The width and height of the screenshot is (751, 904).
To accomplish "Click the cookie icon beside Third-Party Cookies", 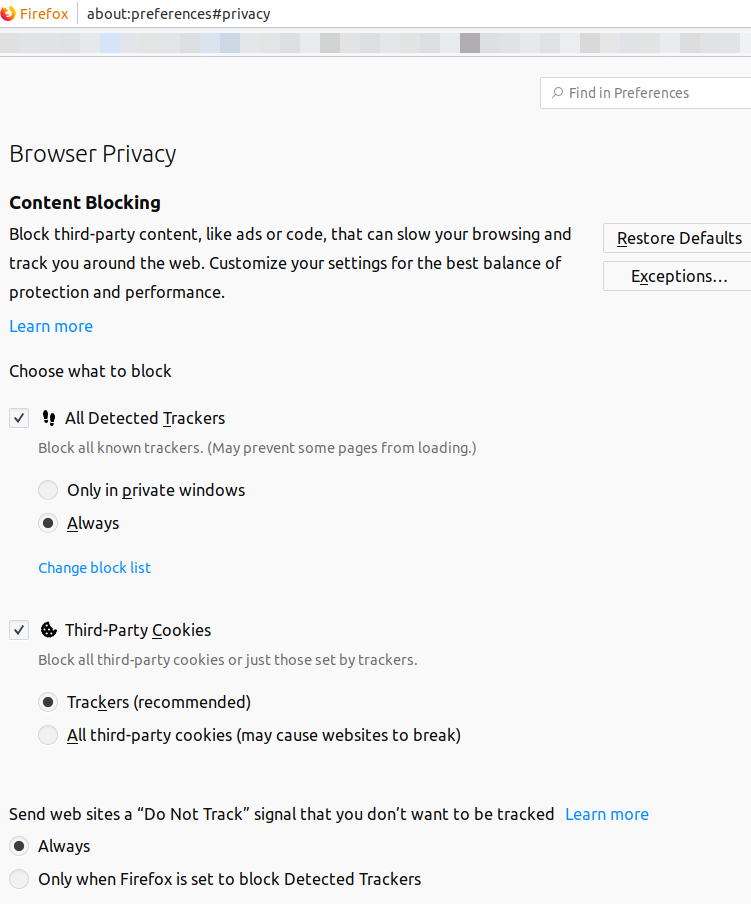I will [48, 630].
